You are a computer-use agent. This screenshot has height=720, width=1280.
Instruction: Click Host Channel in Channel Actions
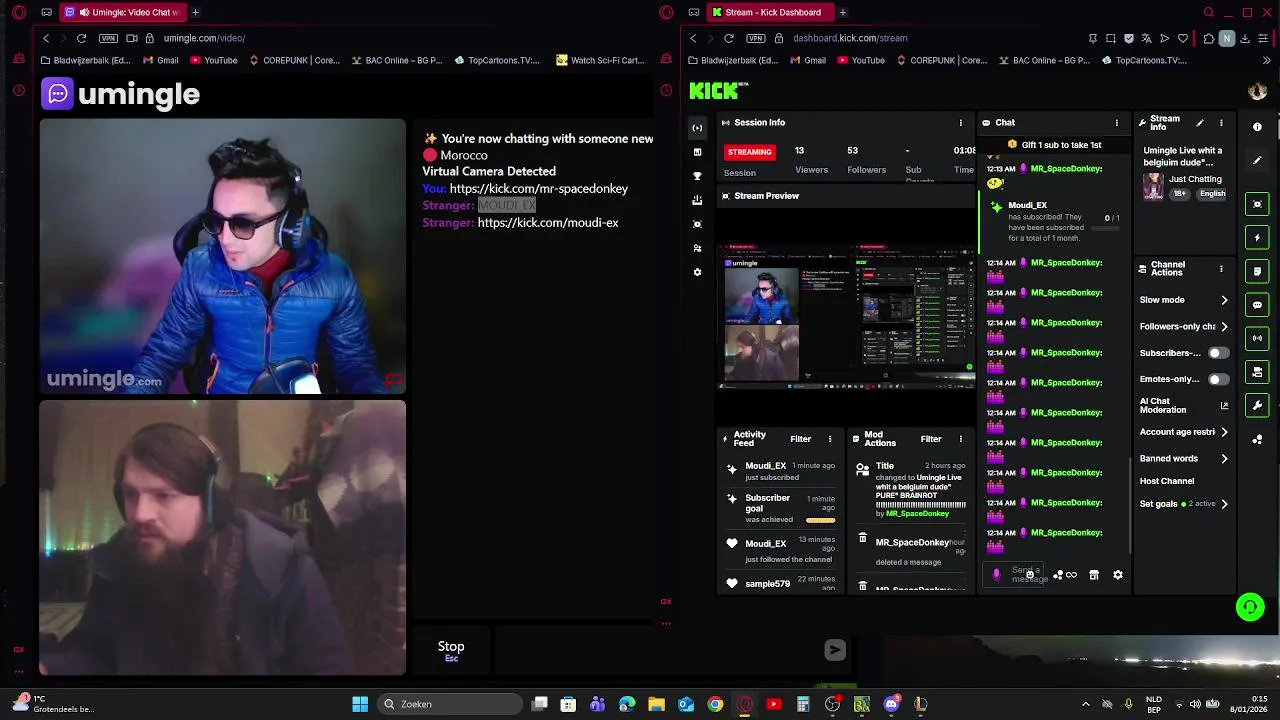(1167, 481)
